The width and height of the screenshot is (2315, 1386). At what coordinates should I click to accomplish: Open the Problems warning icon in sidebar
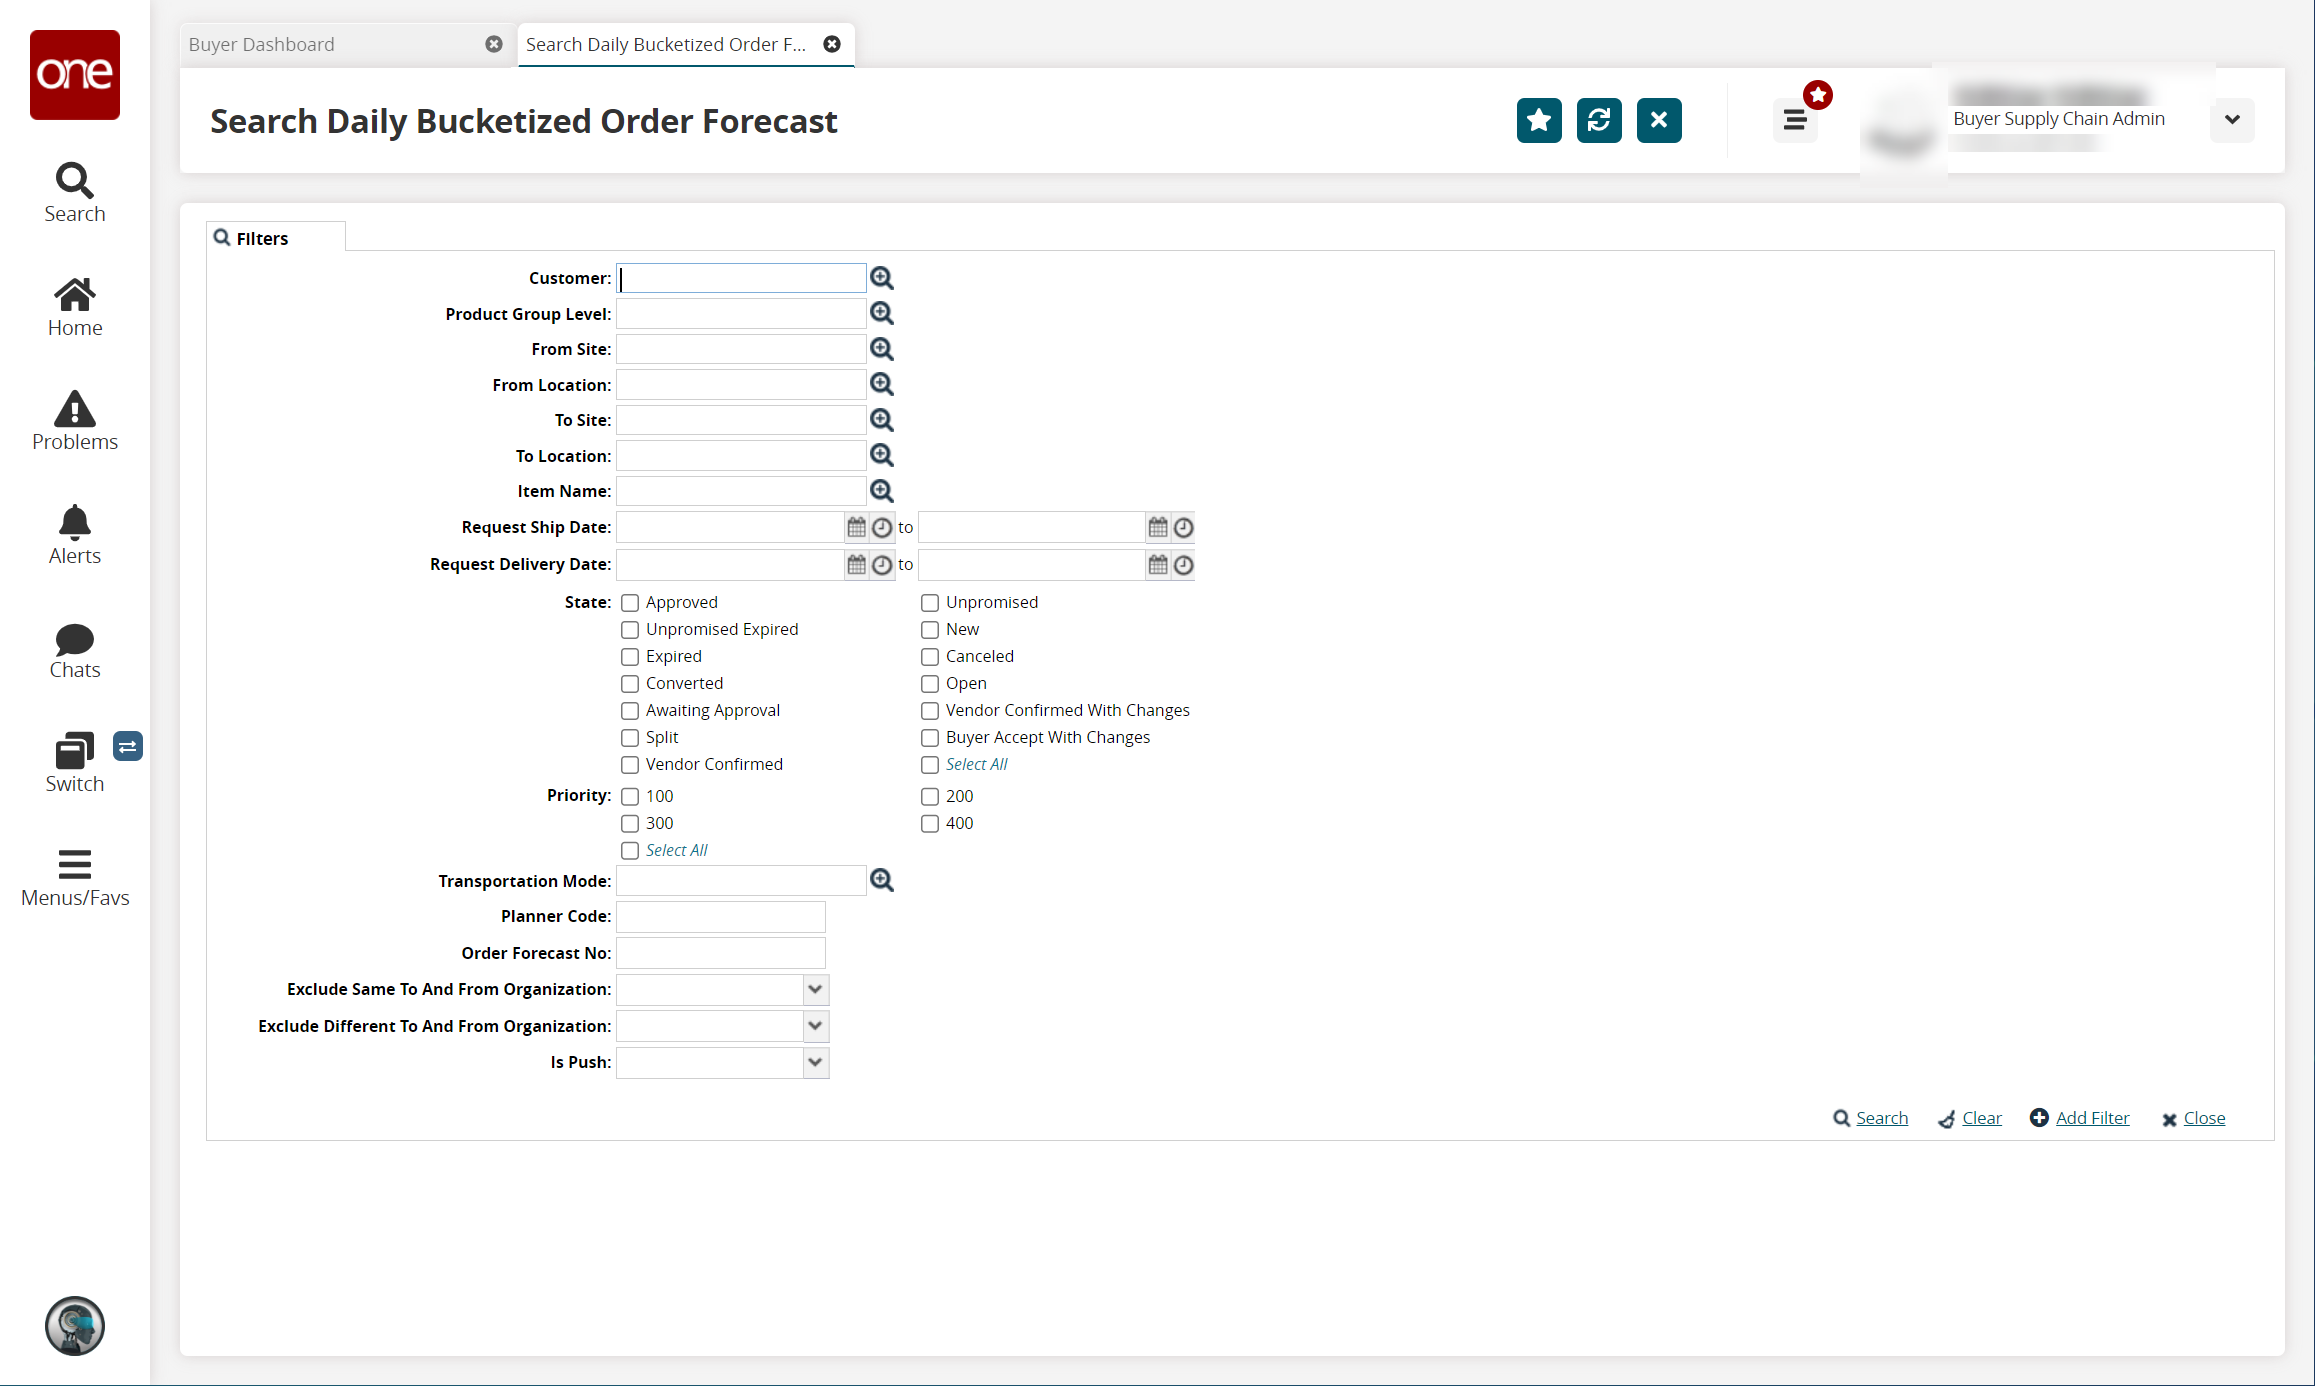pyautogui.click(x=75, y=420)
